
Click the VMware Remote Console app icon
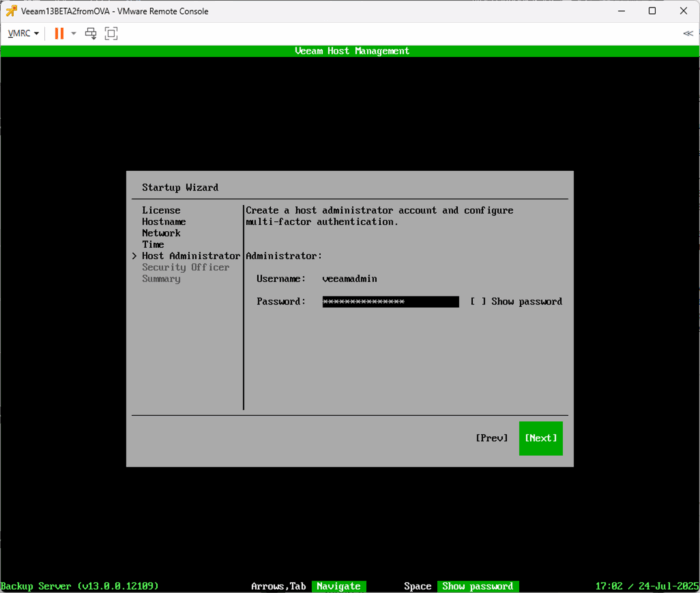(12, 11)
